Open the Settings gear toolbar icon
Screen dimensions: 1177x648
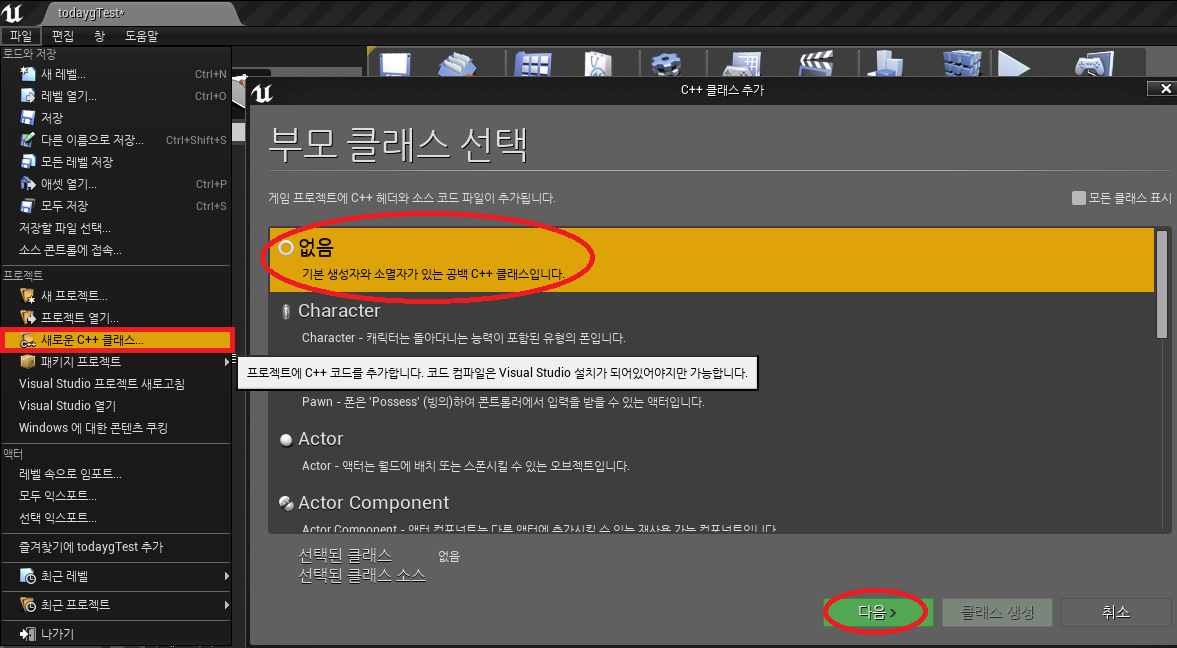pos(665,64)
